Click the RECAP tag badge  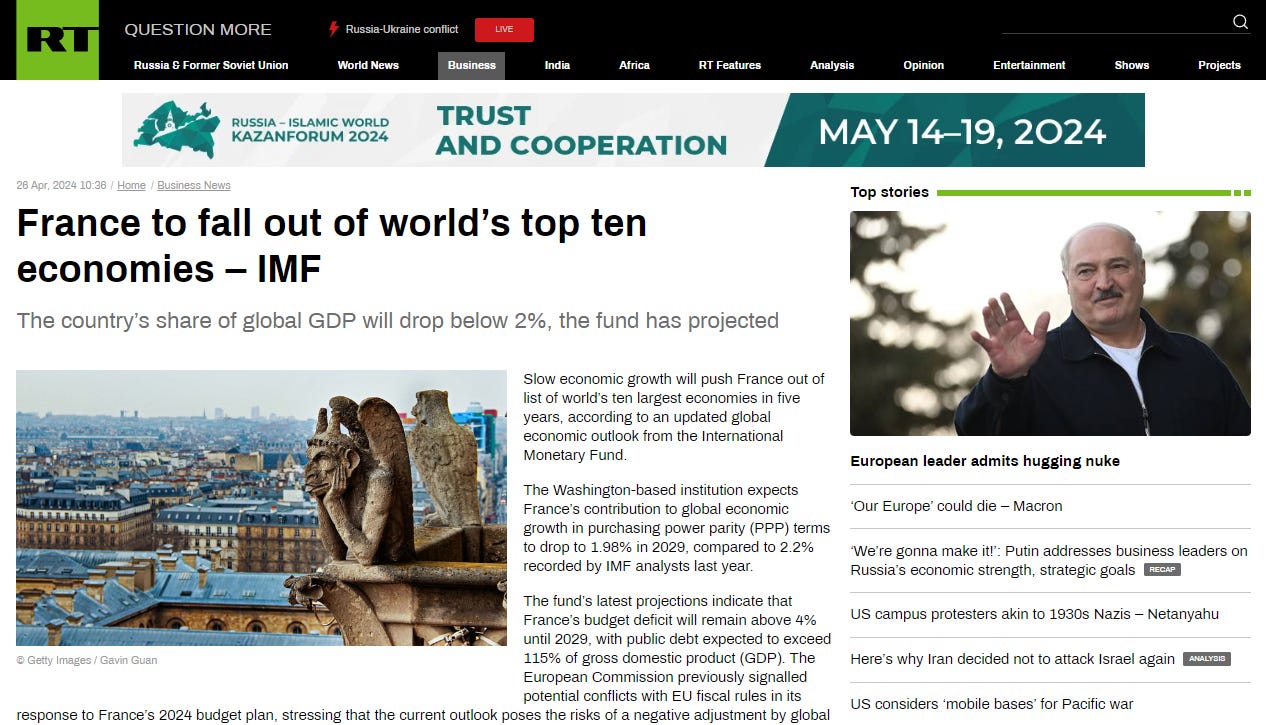pos(1162,570)
